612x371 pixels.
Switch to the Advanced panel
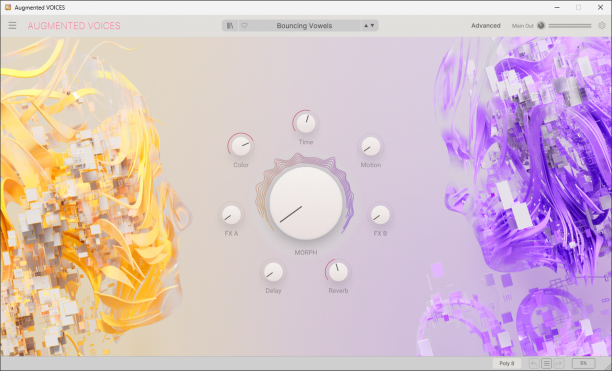tap(486, 26)
